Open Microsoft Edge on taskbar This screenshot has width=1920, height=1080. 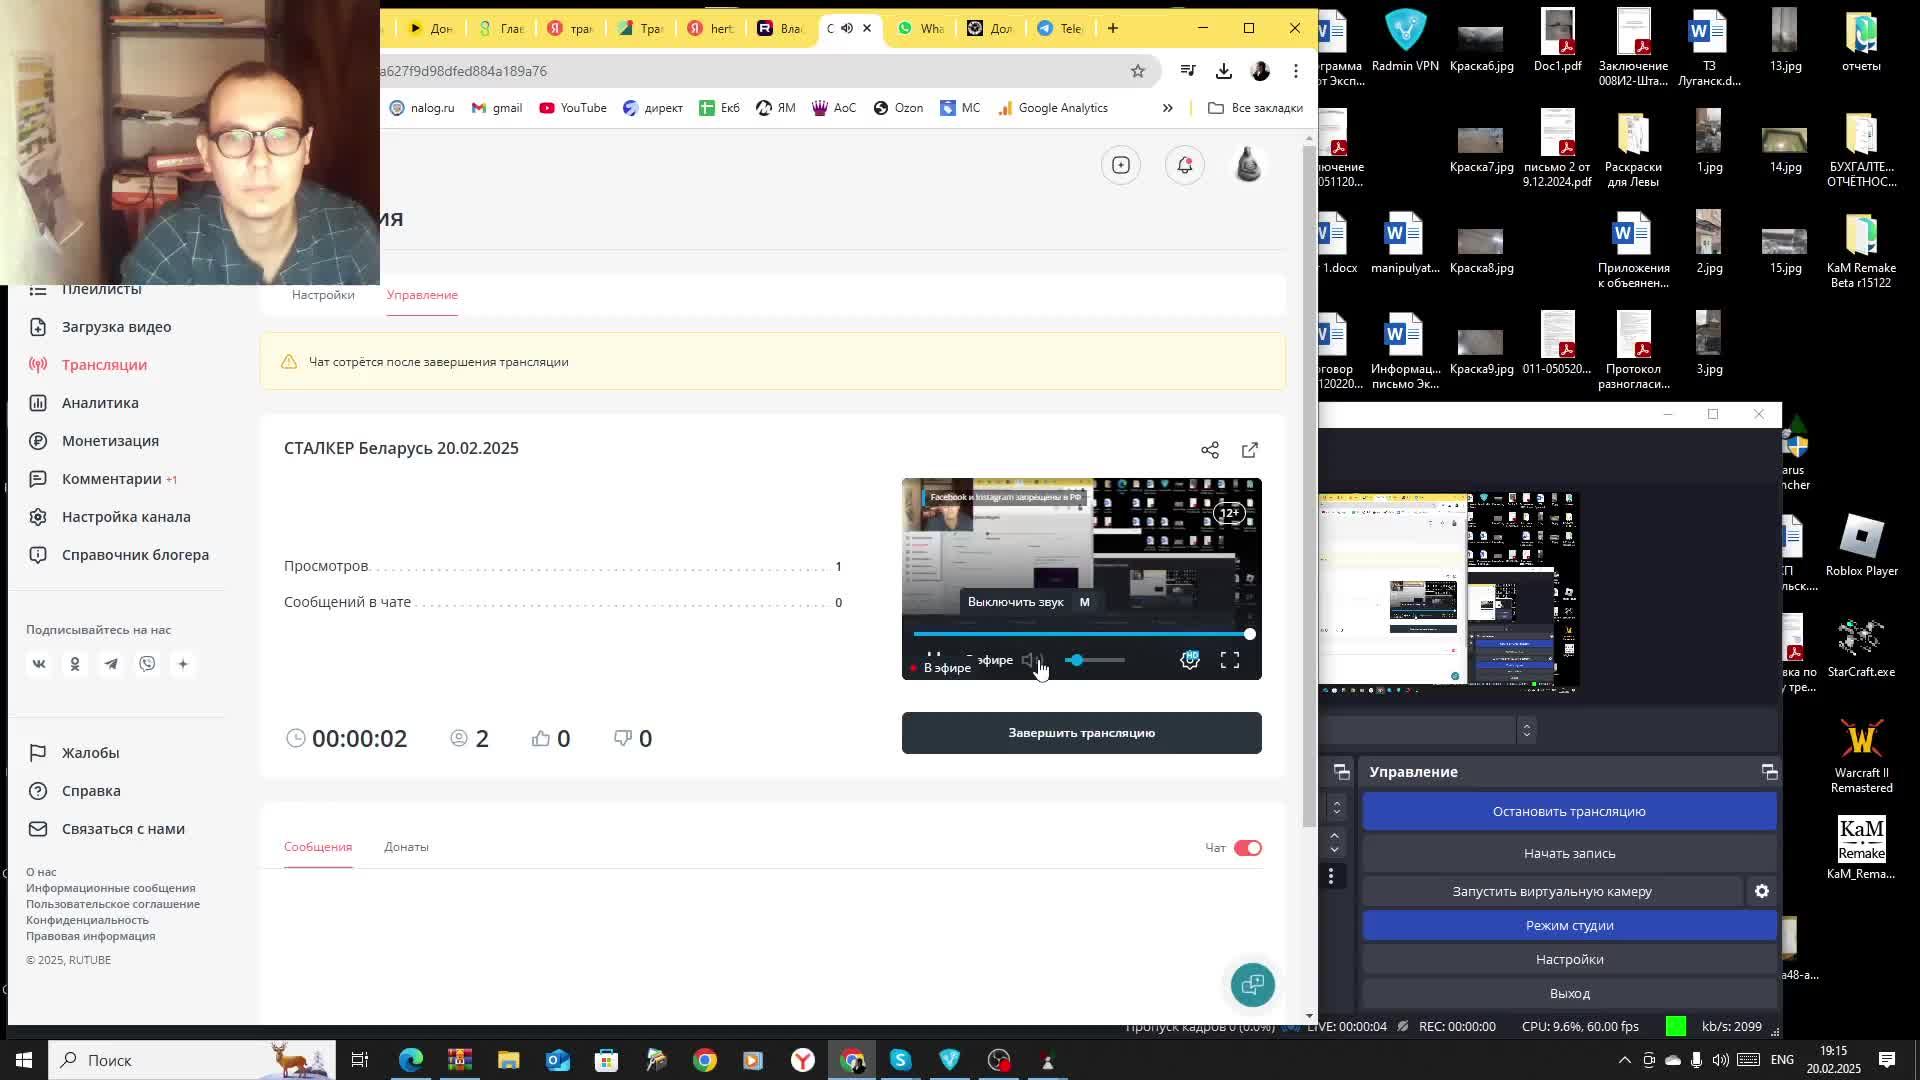click(x=411, y=1060)
